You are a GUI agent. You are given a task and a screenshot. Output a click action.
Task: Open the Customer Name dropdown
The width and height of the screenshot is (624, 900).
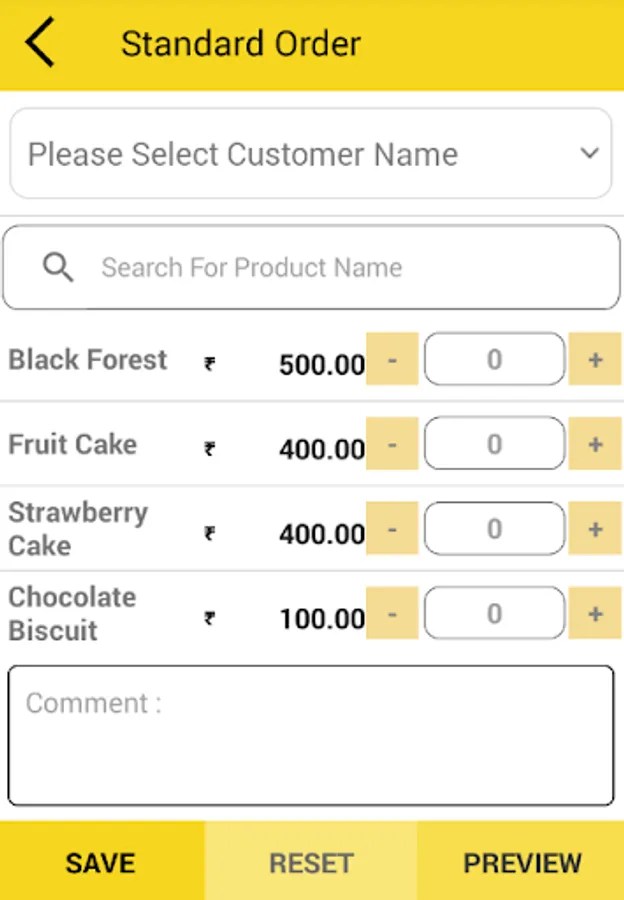(x=311, y=154)
